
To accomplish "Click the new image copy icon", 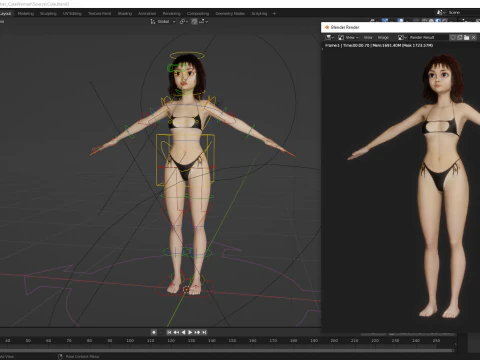I will 460,38.
